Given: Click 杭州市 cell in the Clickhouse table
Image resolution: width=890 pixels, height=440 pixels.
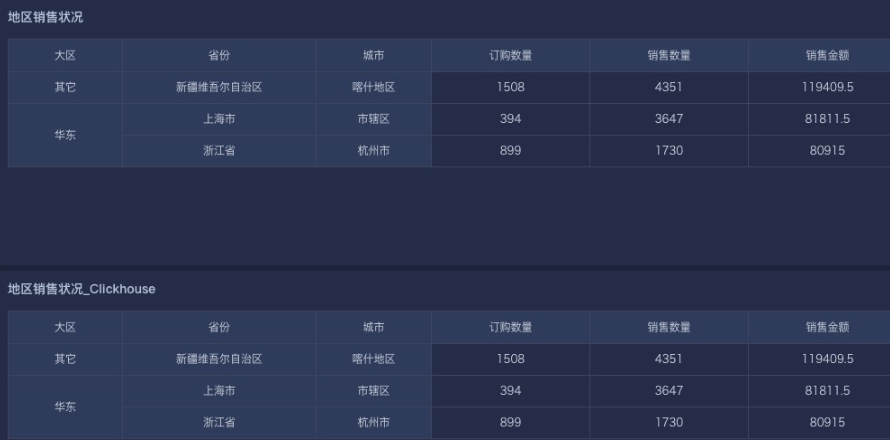Looking at the screenshot, I should click(x=373, y=422).
